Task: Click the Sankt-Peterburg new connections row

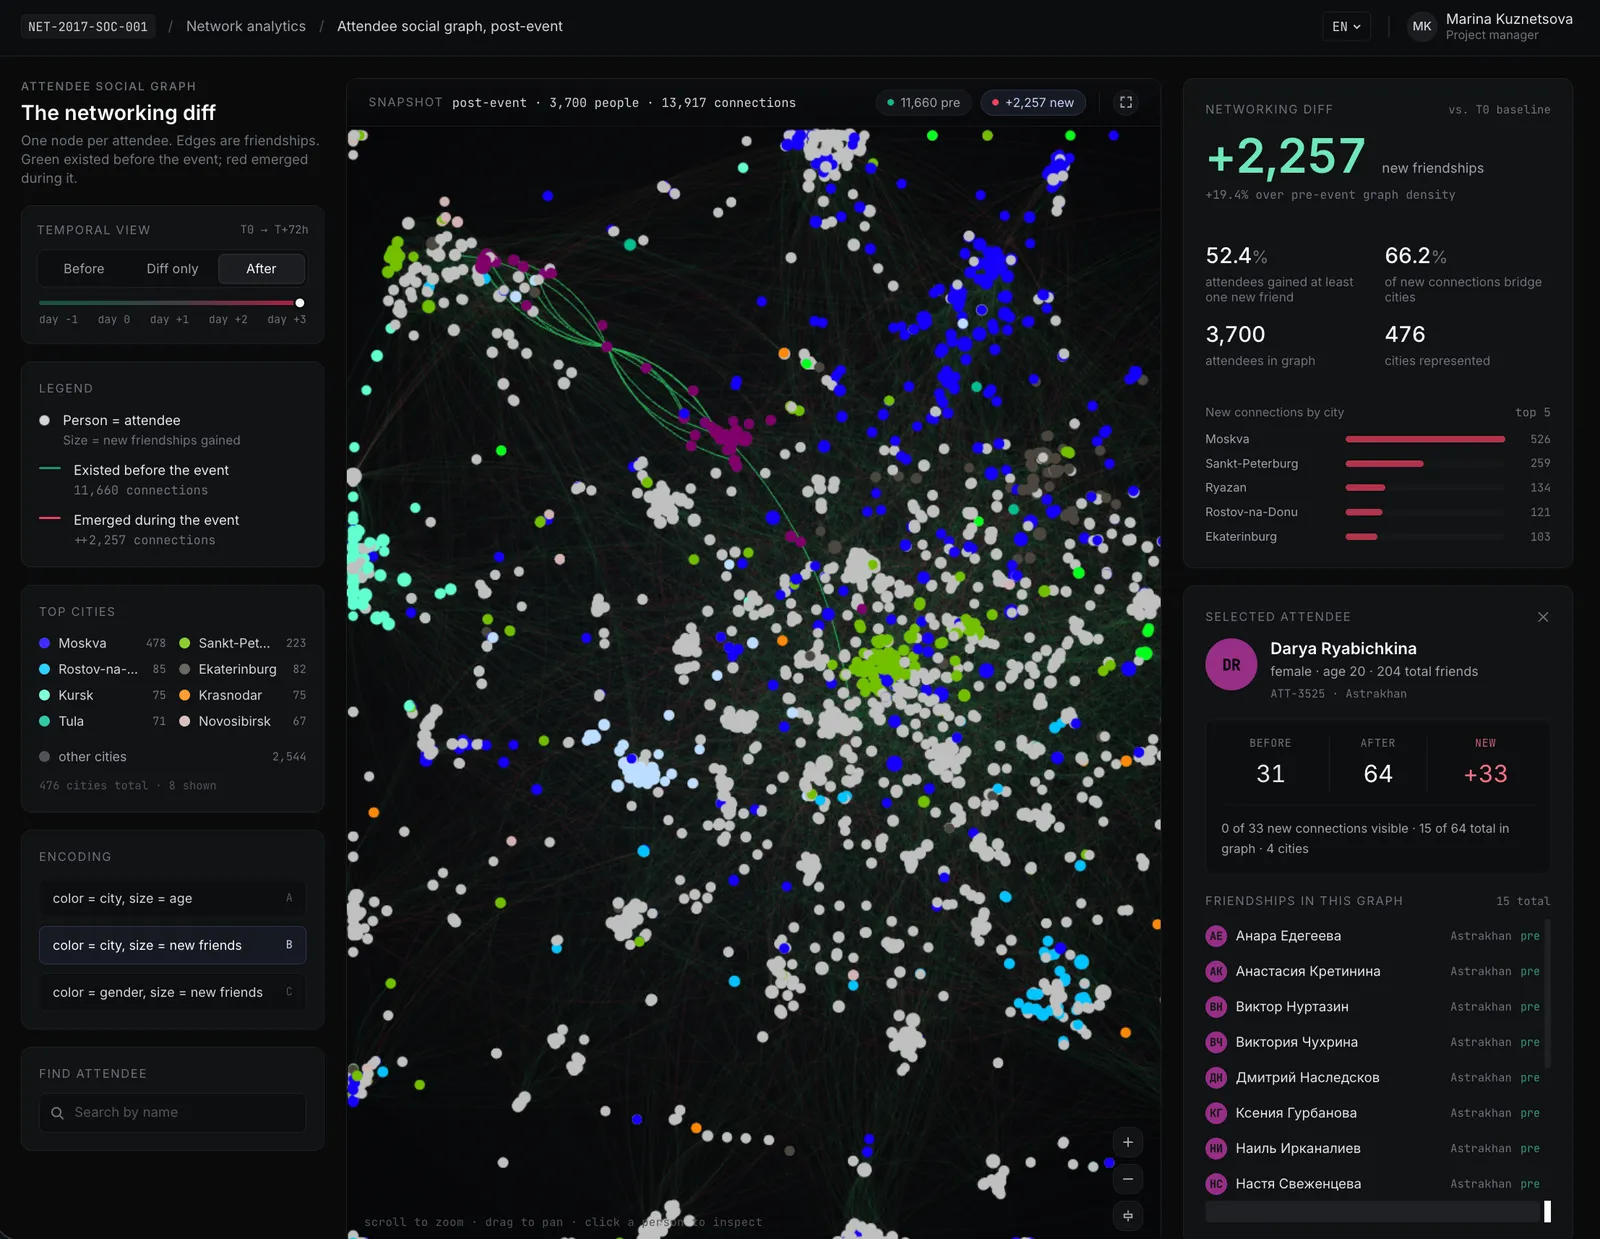Action: pyautogui.click(x=1378, y=464)
